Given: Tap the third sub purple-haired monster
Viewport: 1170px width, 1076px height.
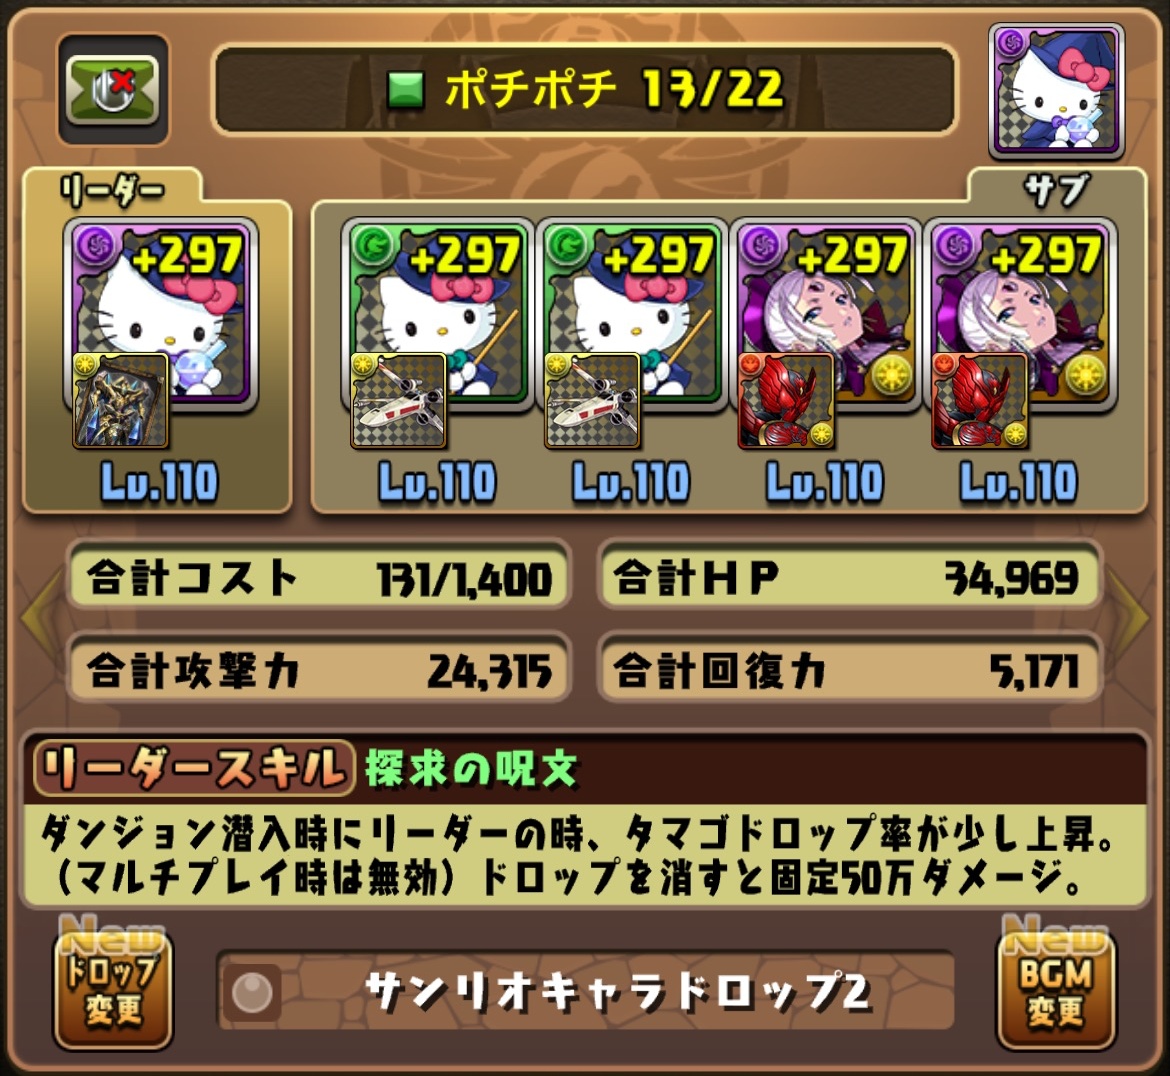Looking at the screenshot, I should (826, 314).
